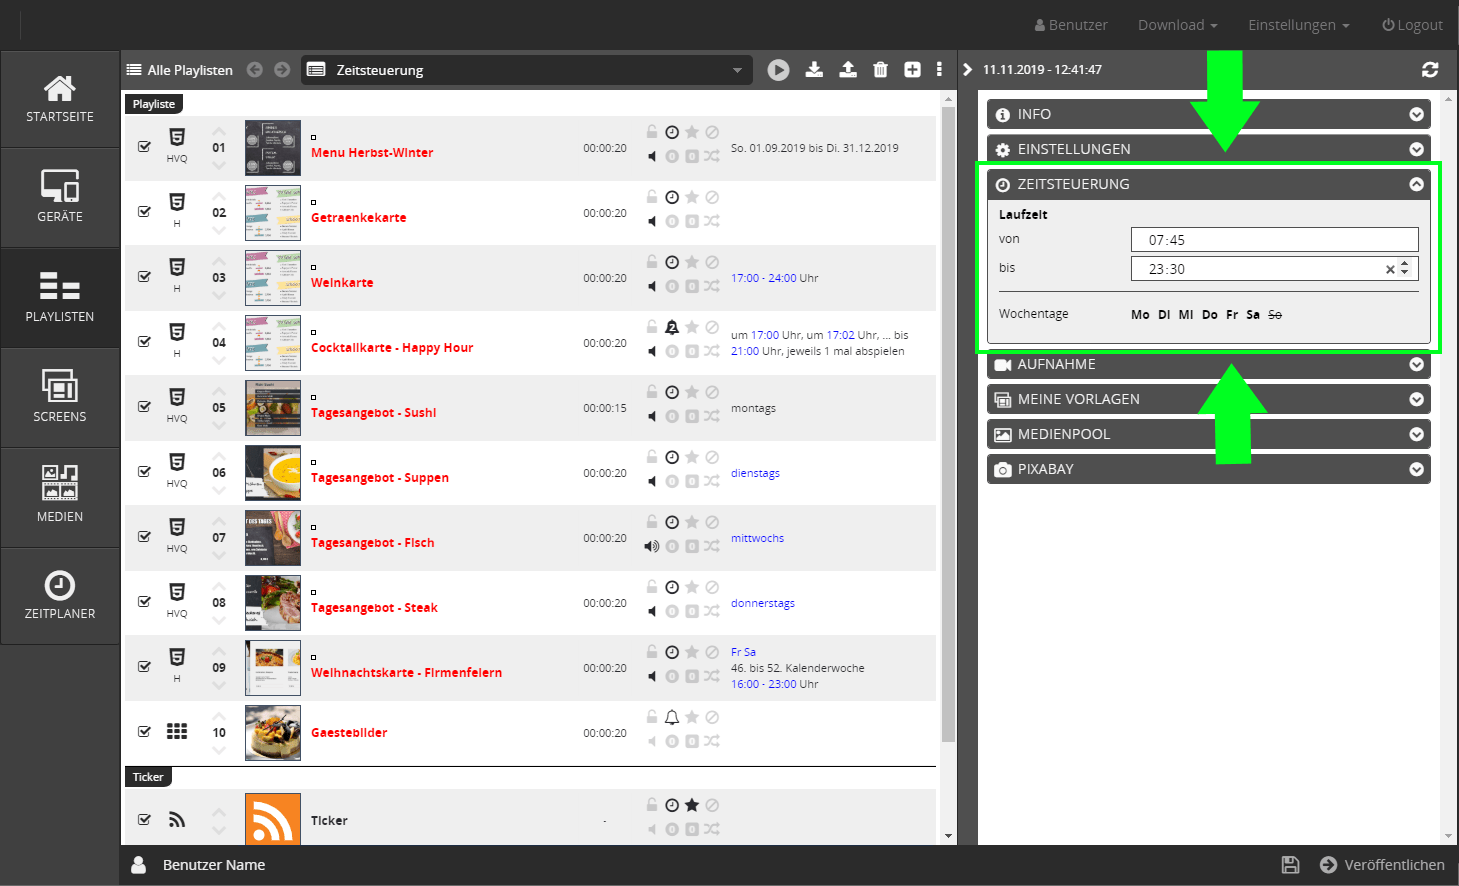
Task: Open the Zeitplaner clock in sidebar
Action: 60,596
